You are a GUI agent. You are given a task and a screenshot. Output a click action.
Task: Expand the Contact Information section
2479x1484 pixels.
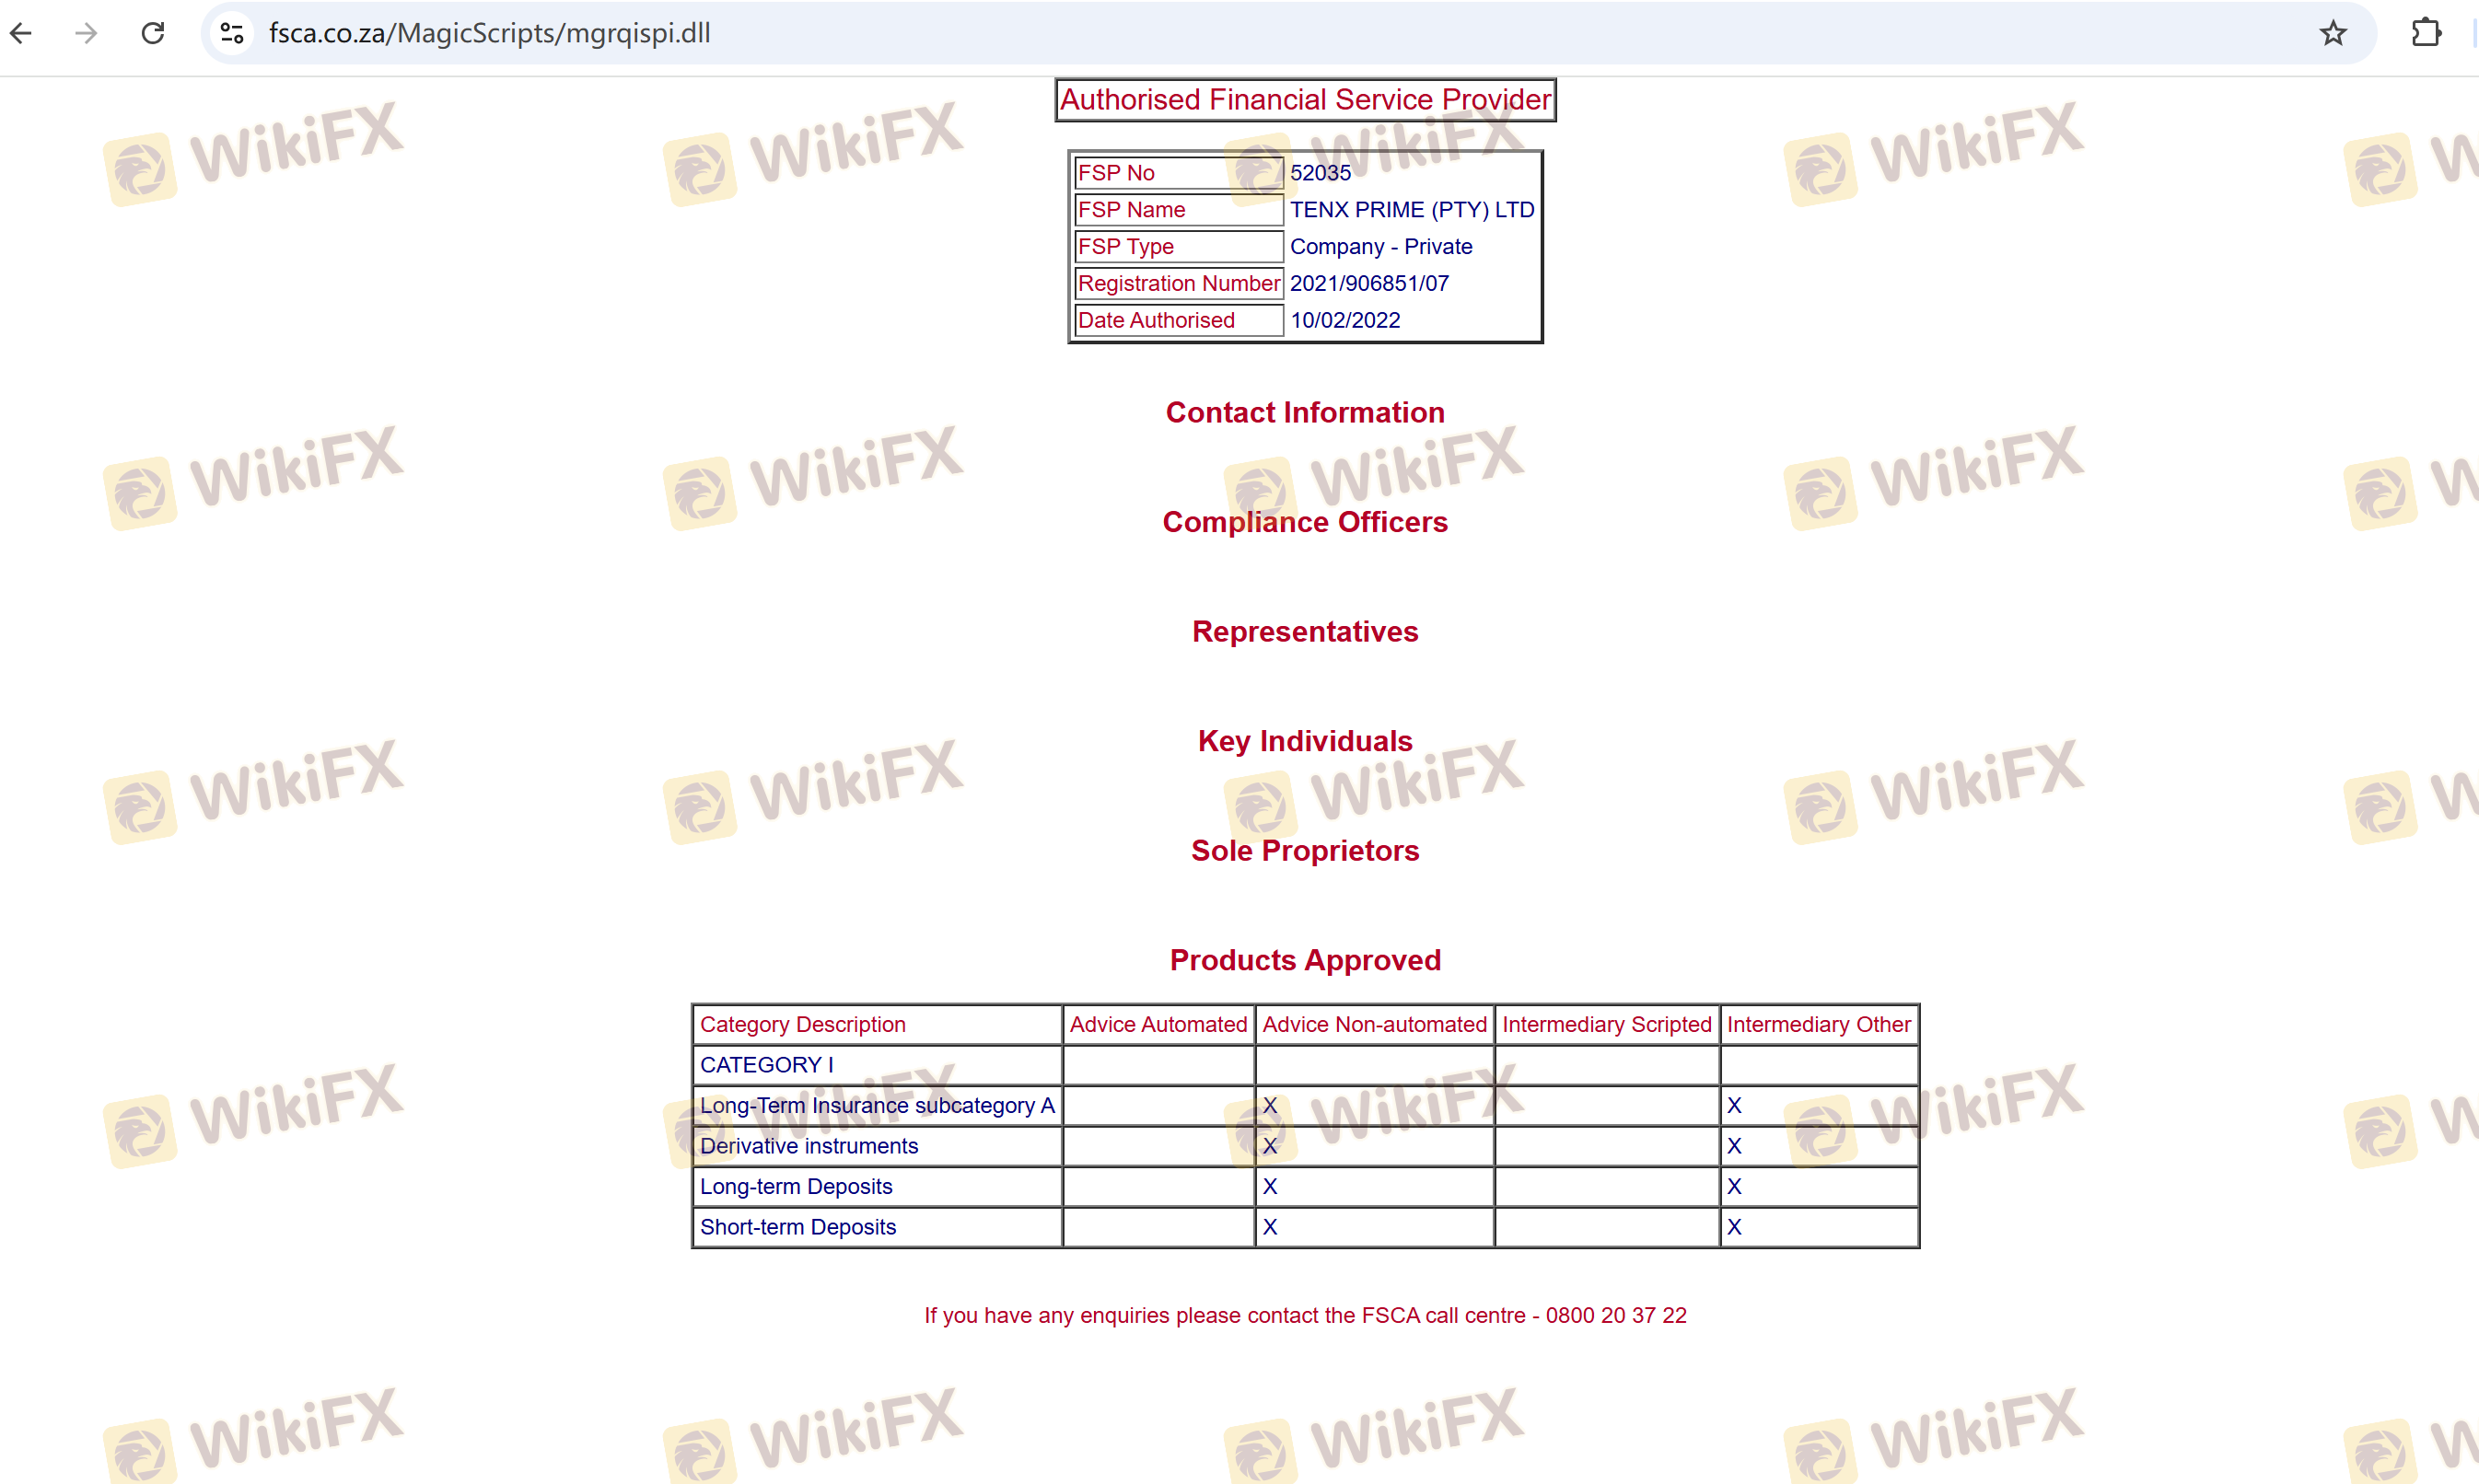click(x=1304, y=412)
